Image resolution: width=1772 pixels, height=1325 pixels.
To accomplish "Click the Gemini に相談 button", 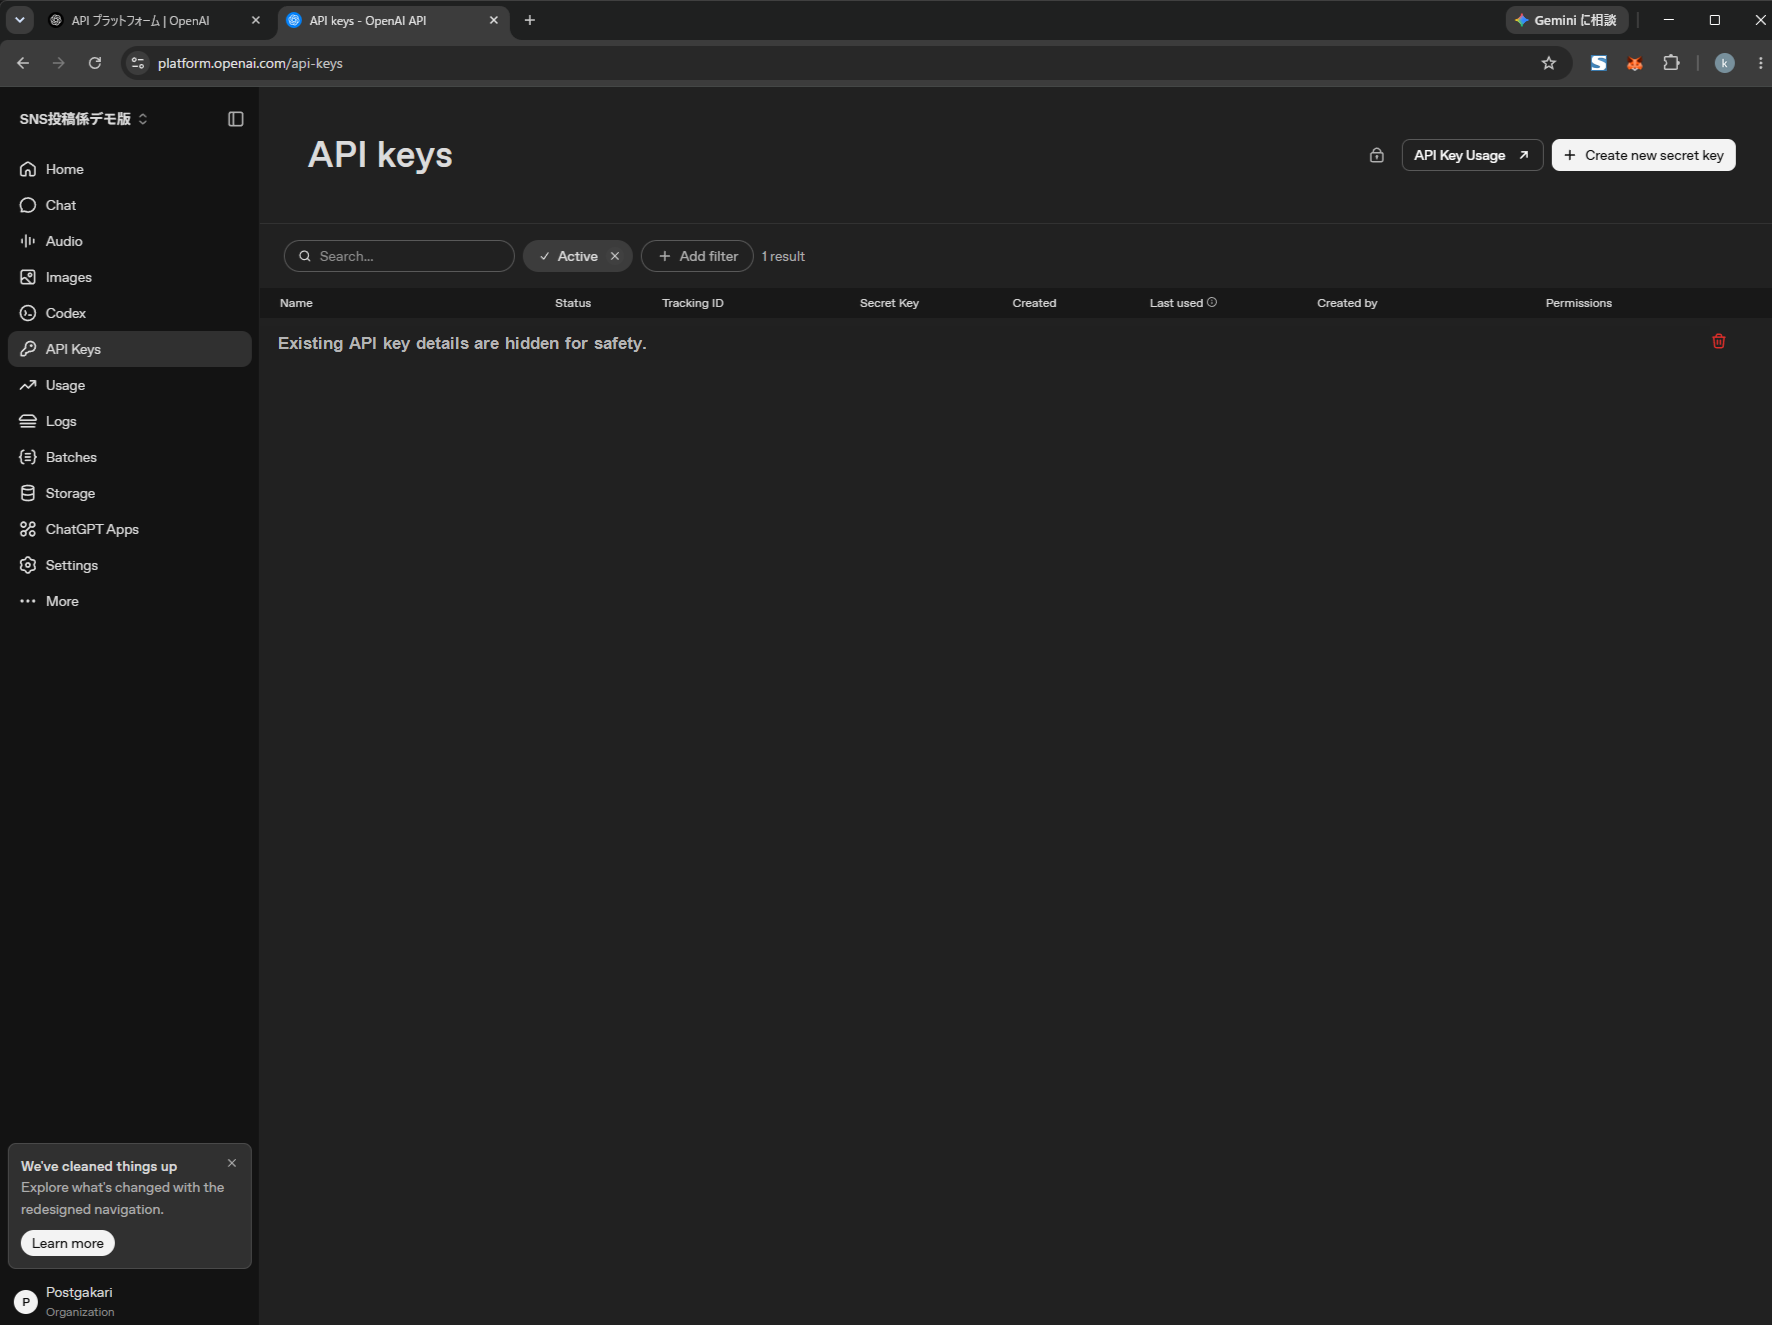I will 1567,20.
